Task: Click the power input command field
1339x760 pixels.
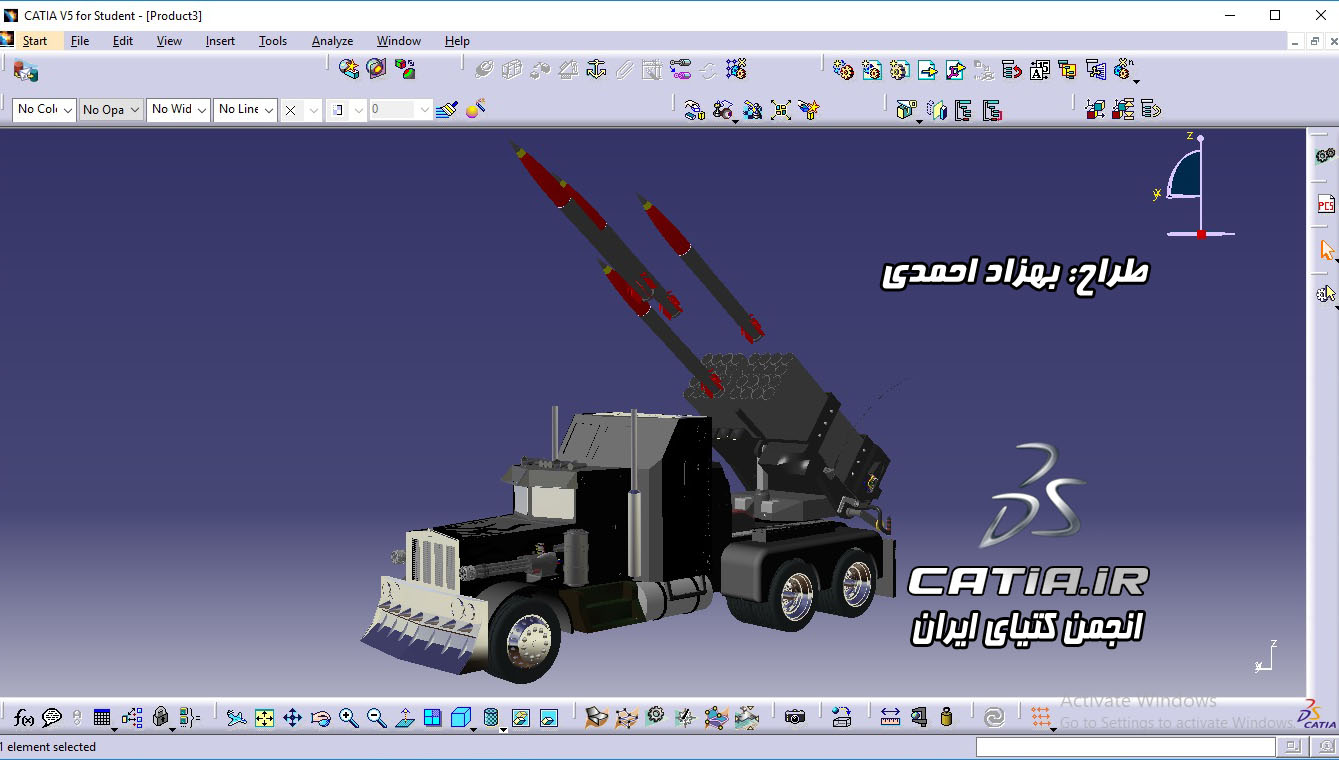Action: click(1125, 747)
